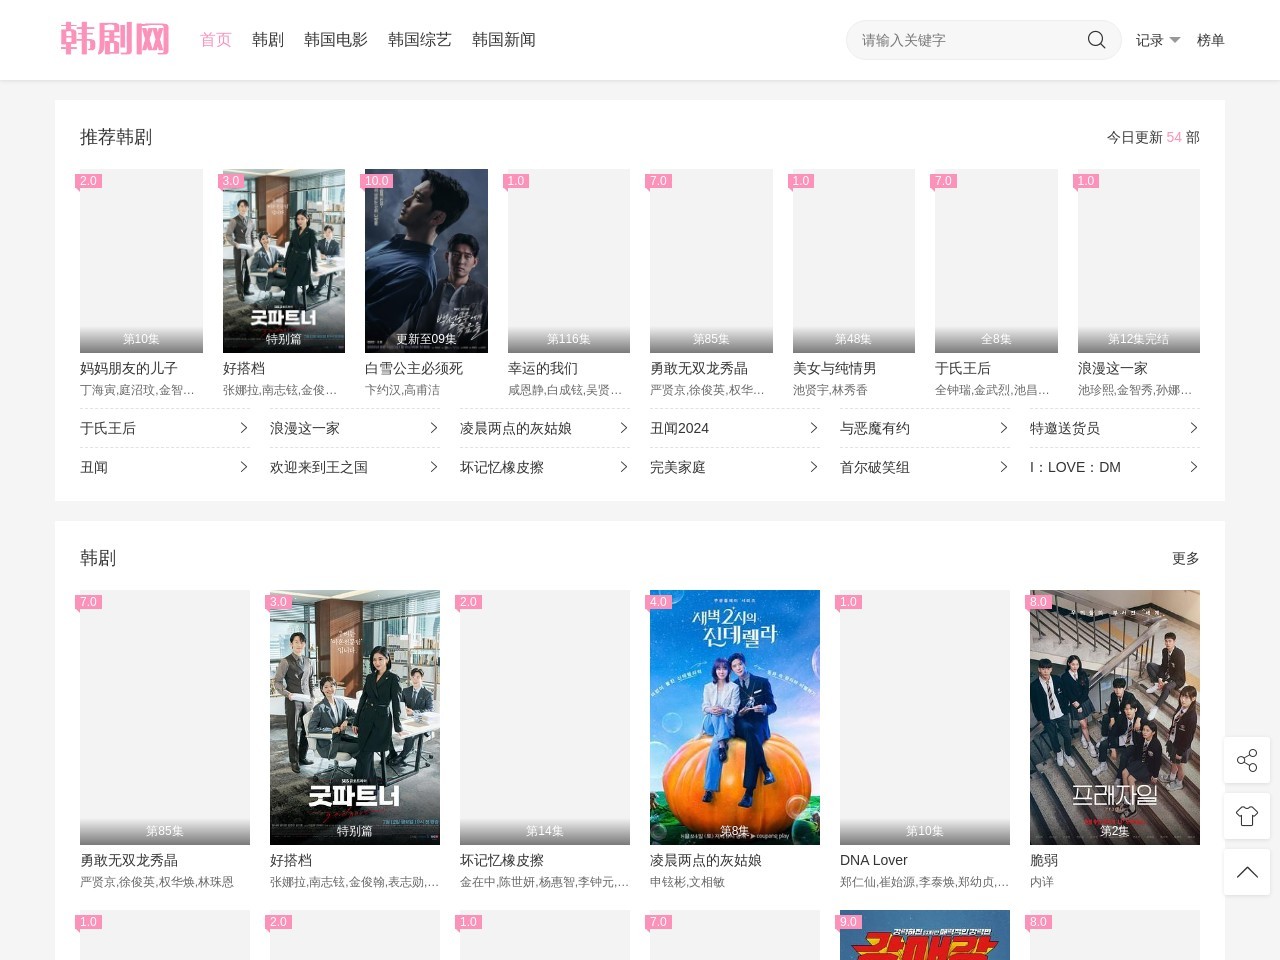Screen dimensions: 1280x960
Task: Open 脆弱 poster thumbnail
Action: [x=1115, y=717]
